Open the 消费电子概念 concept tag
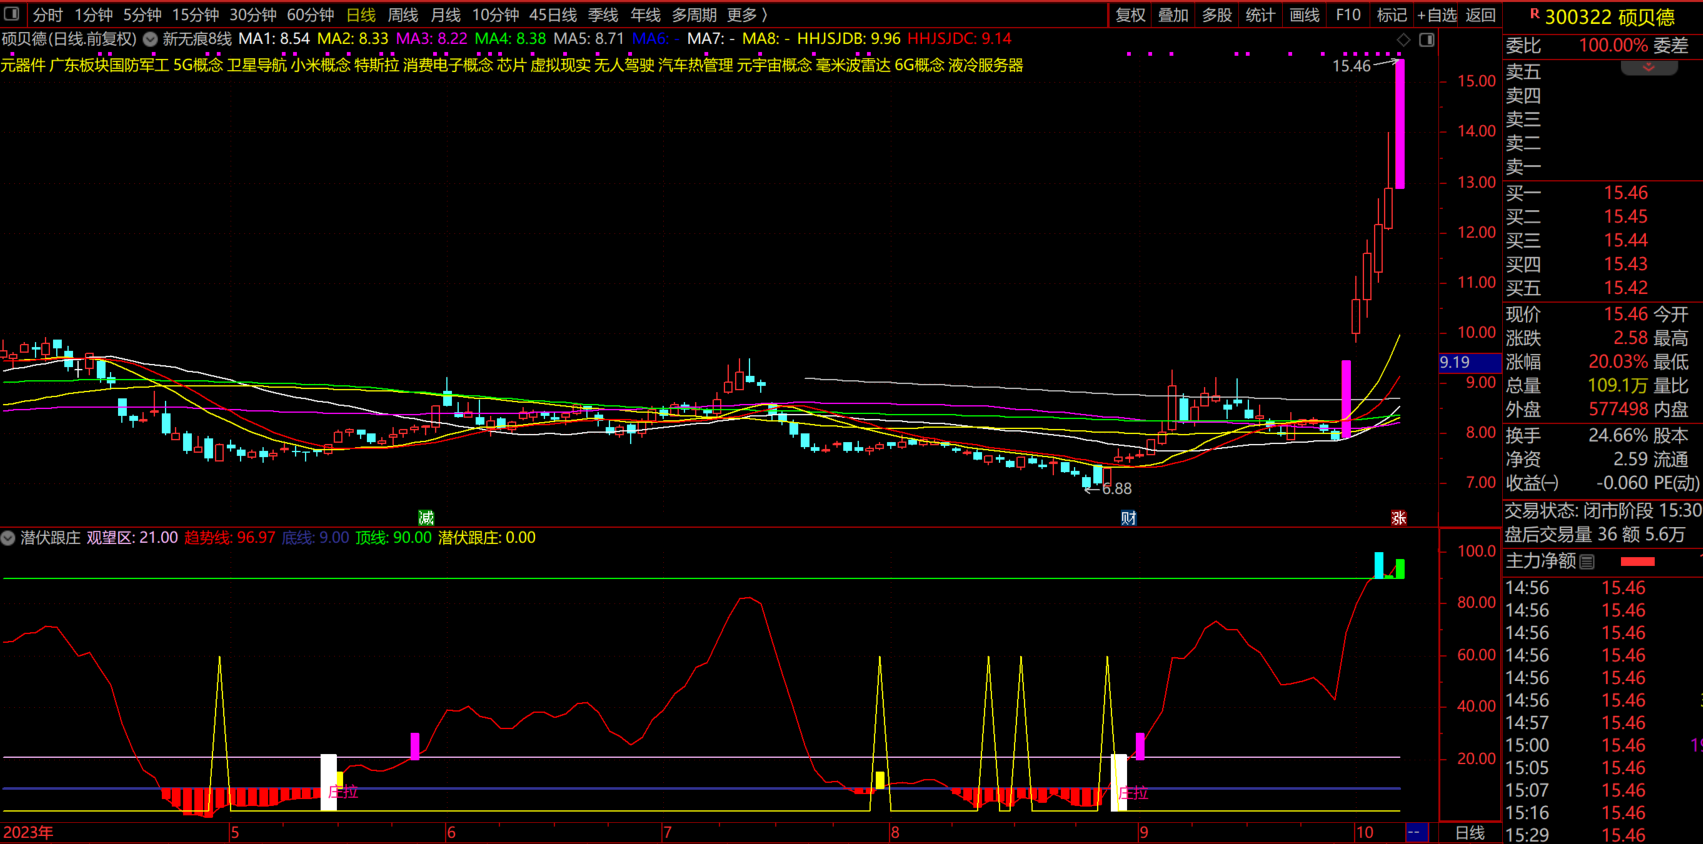This screenshot has width=1703, height=844. pos(448,65)
